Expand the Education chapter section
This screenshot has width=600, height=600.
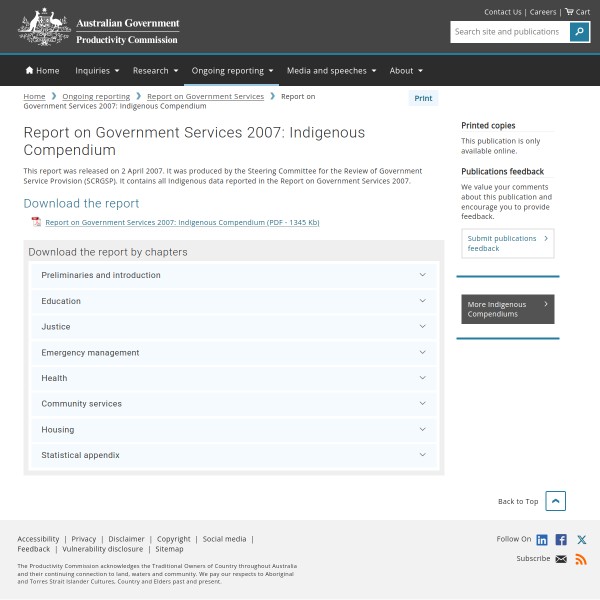[x=234, y=301]
